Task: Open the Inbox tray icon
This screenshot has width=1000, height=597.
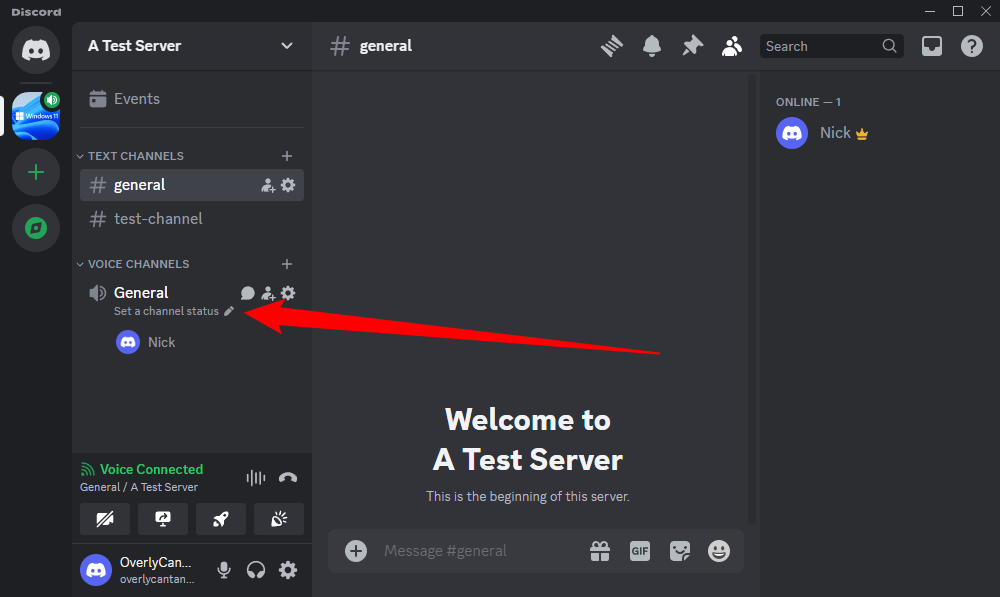Action: pyautogui.click(x=932, y=46)
